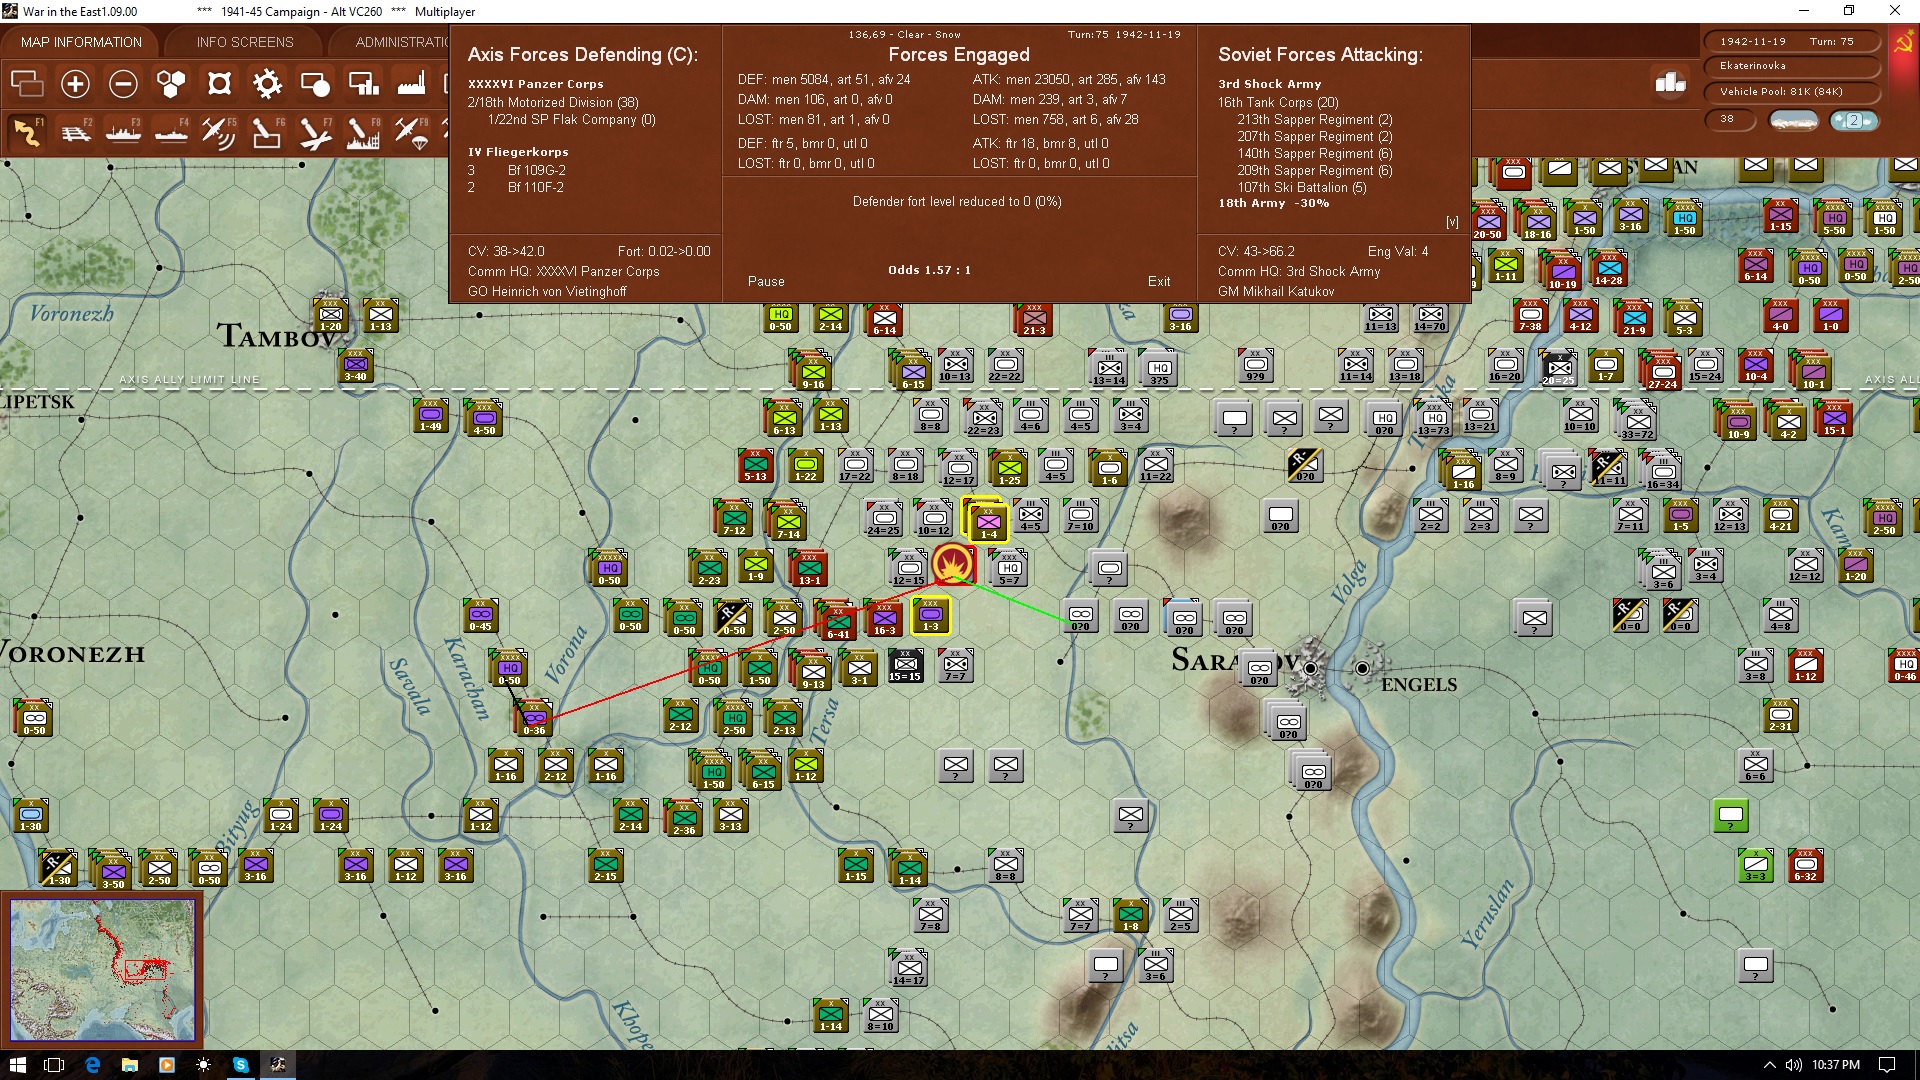
Task: Activate bomb airfield mode F7
Action: tap(315, 132)
